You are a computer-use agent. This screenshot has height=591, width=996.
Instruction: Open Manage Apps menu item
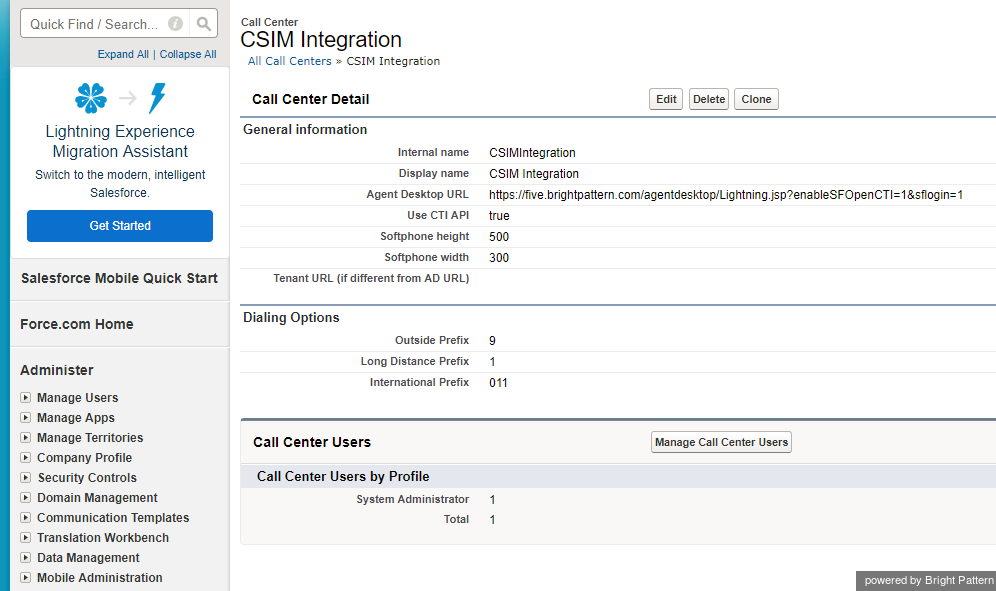coord(76,418)
